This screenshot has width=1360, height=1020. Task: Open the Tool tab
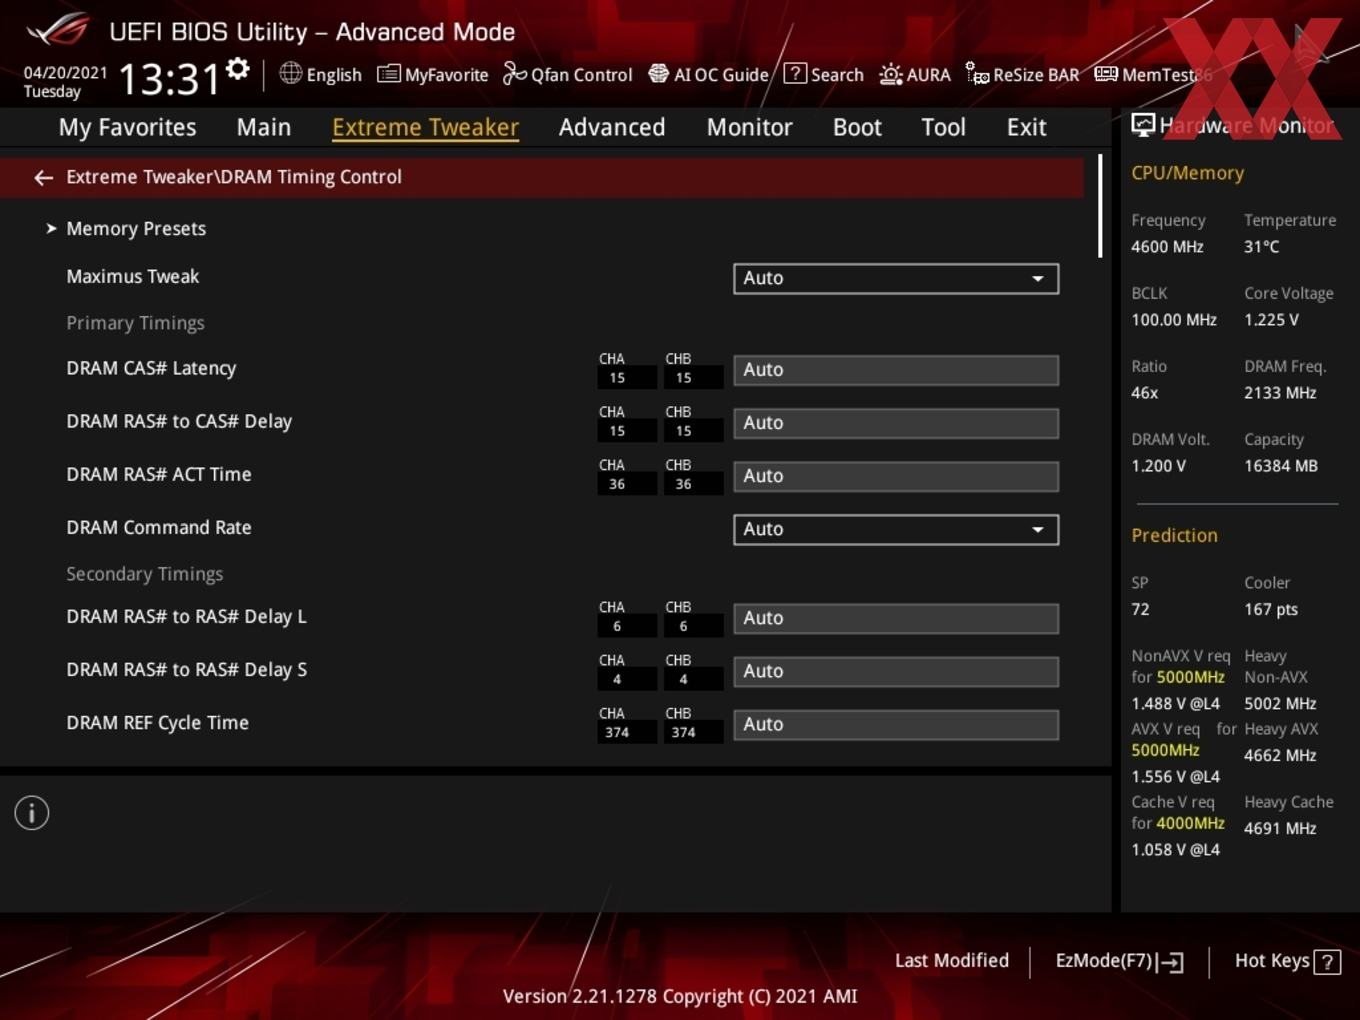(943, 127)
